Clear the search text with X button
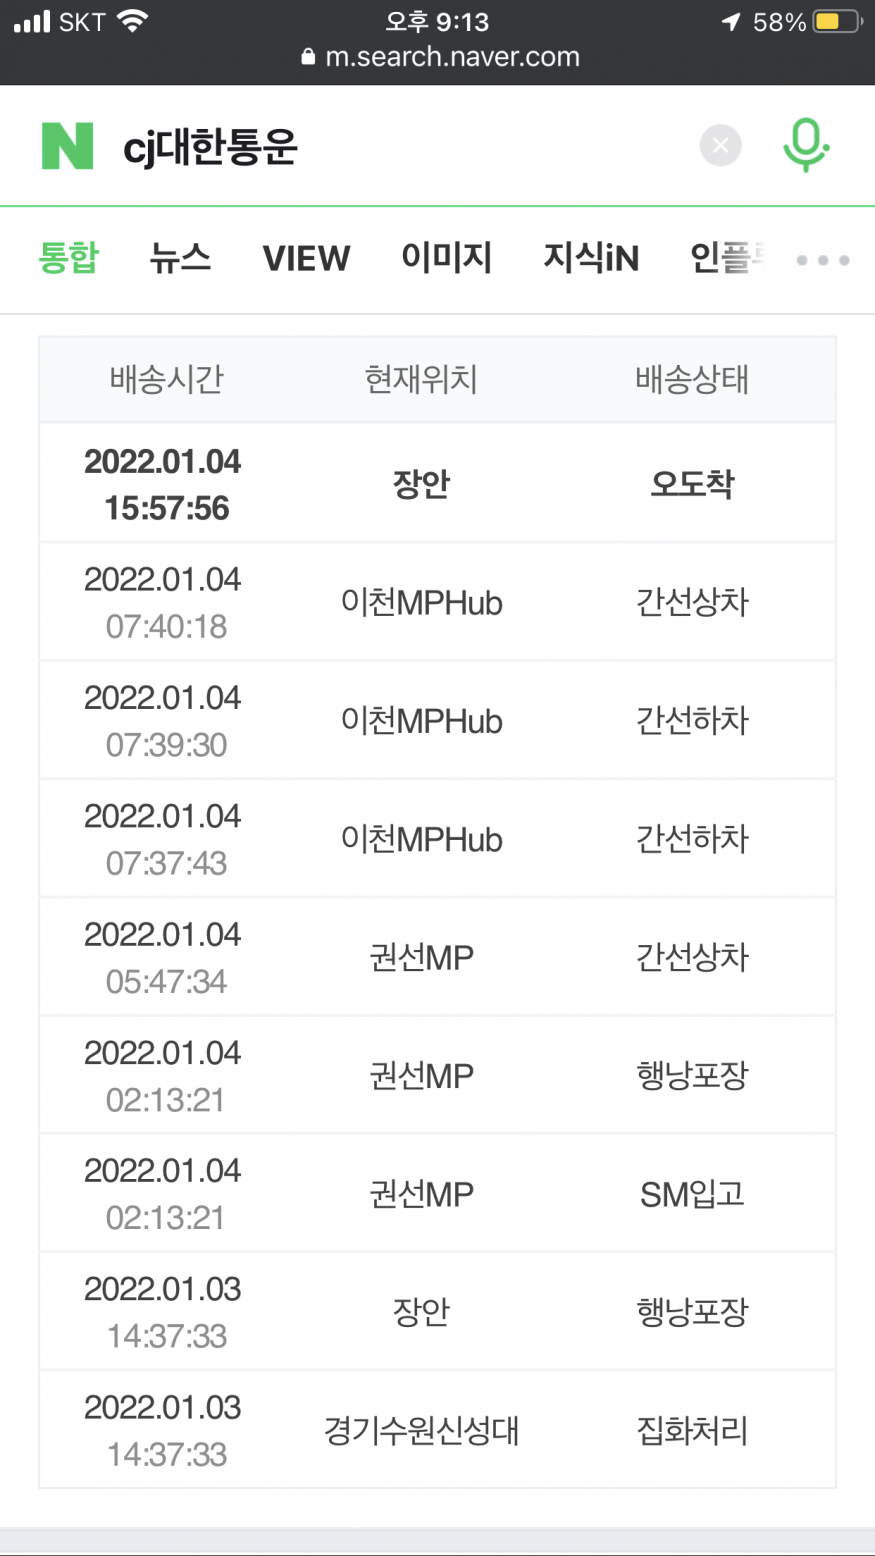Viewport: 875px width, 1556px height. point(720,146)
